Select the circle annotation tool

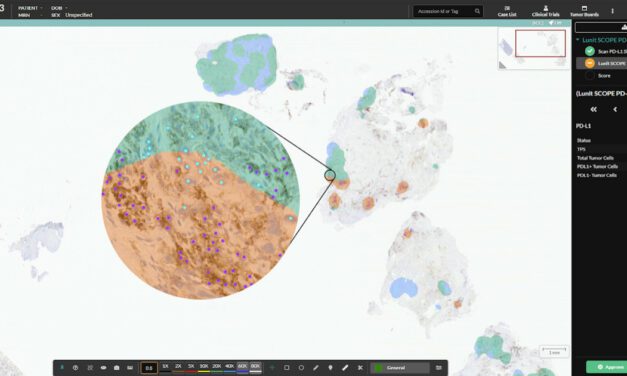[301, 368]
